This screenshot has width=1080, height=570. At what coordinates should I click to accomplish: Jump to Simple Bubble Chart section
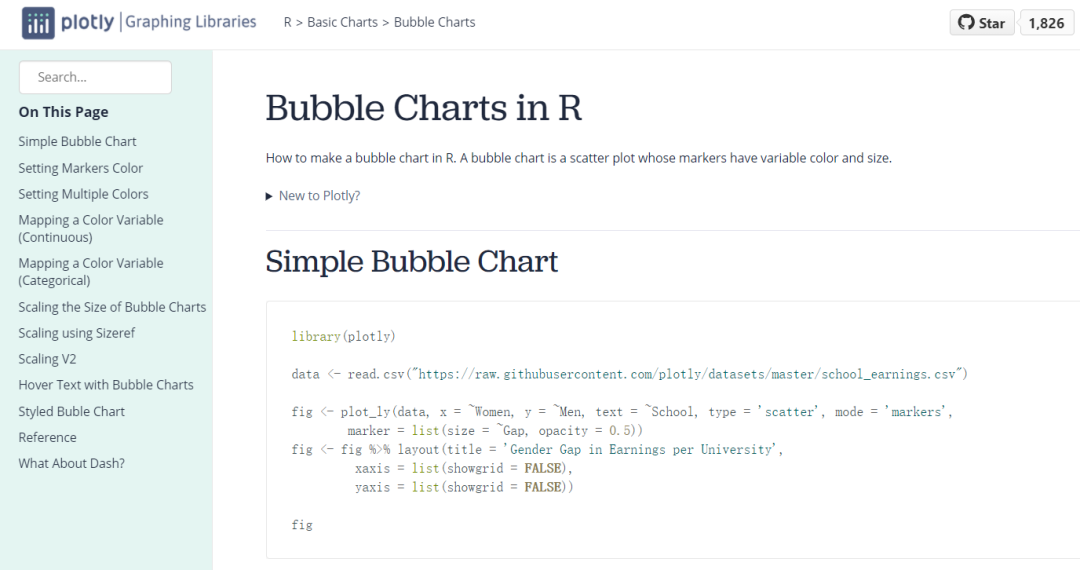pyautogui.click(x=77, y=141)
